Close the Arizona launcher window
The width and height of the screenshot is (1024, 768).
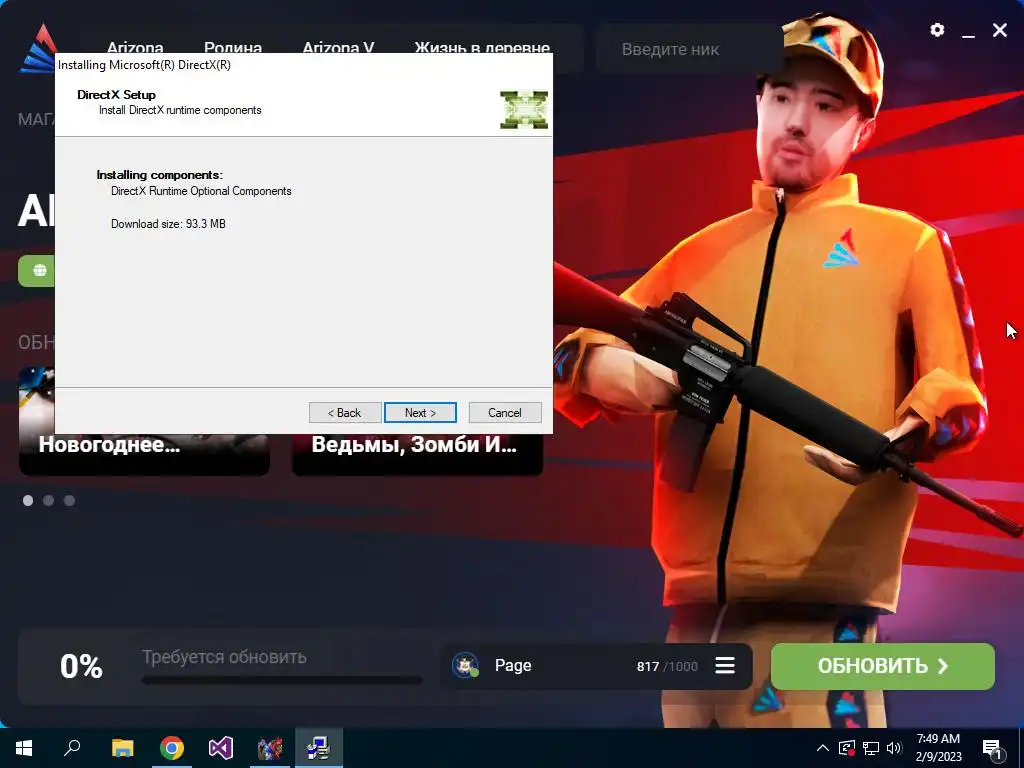pyautogui.click(x=1000, y=30)
